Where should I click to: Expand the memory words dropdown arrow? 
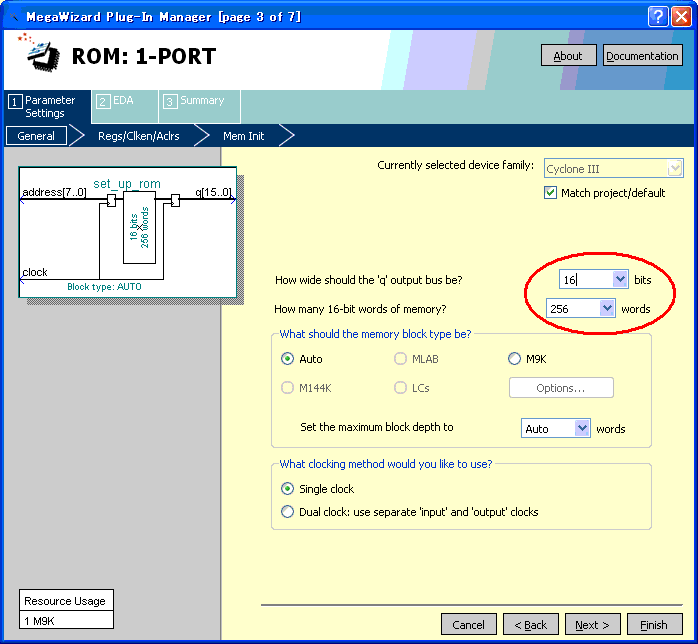pyautogui.click(x=607, y=308)
